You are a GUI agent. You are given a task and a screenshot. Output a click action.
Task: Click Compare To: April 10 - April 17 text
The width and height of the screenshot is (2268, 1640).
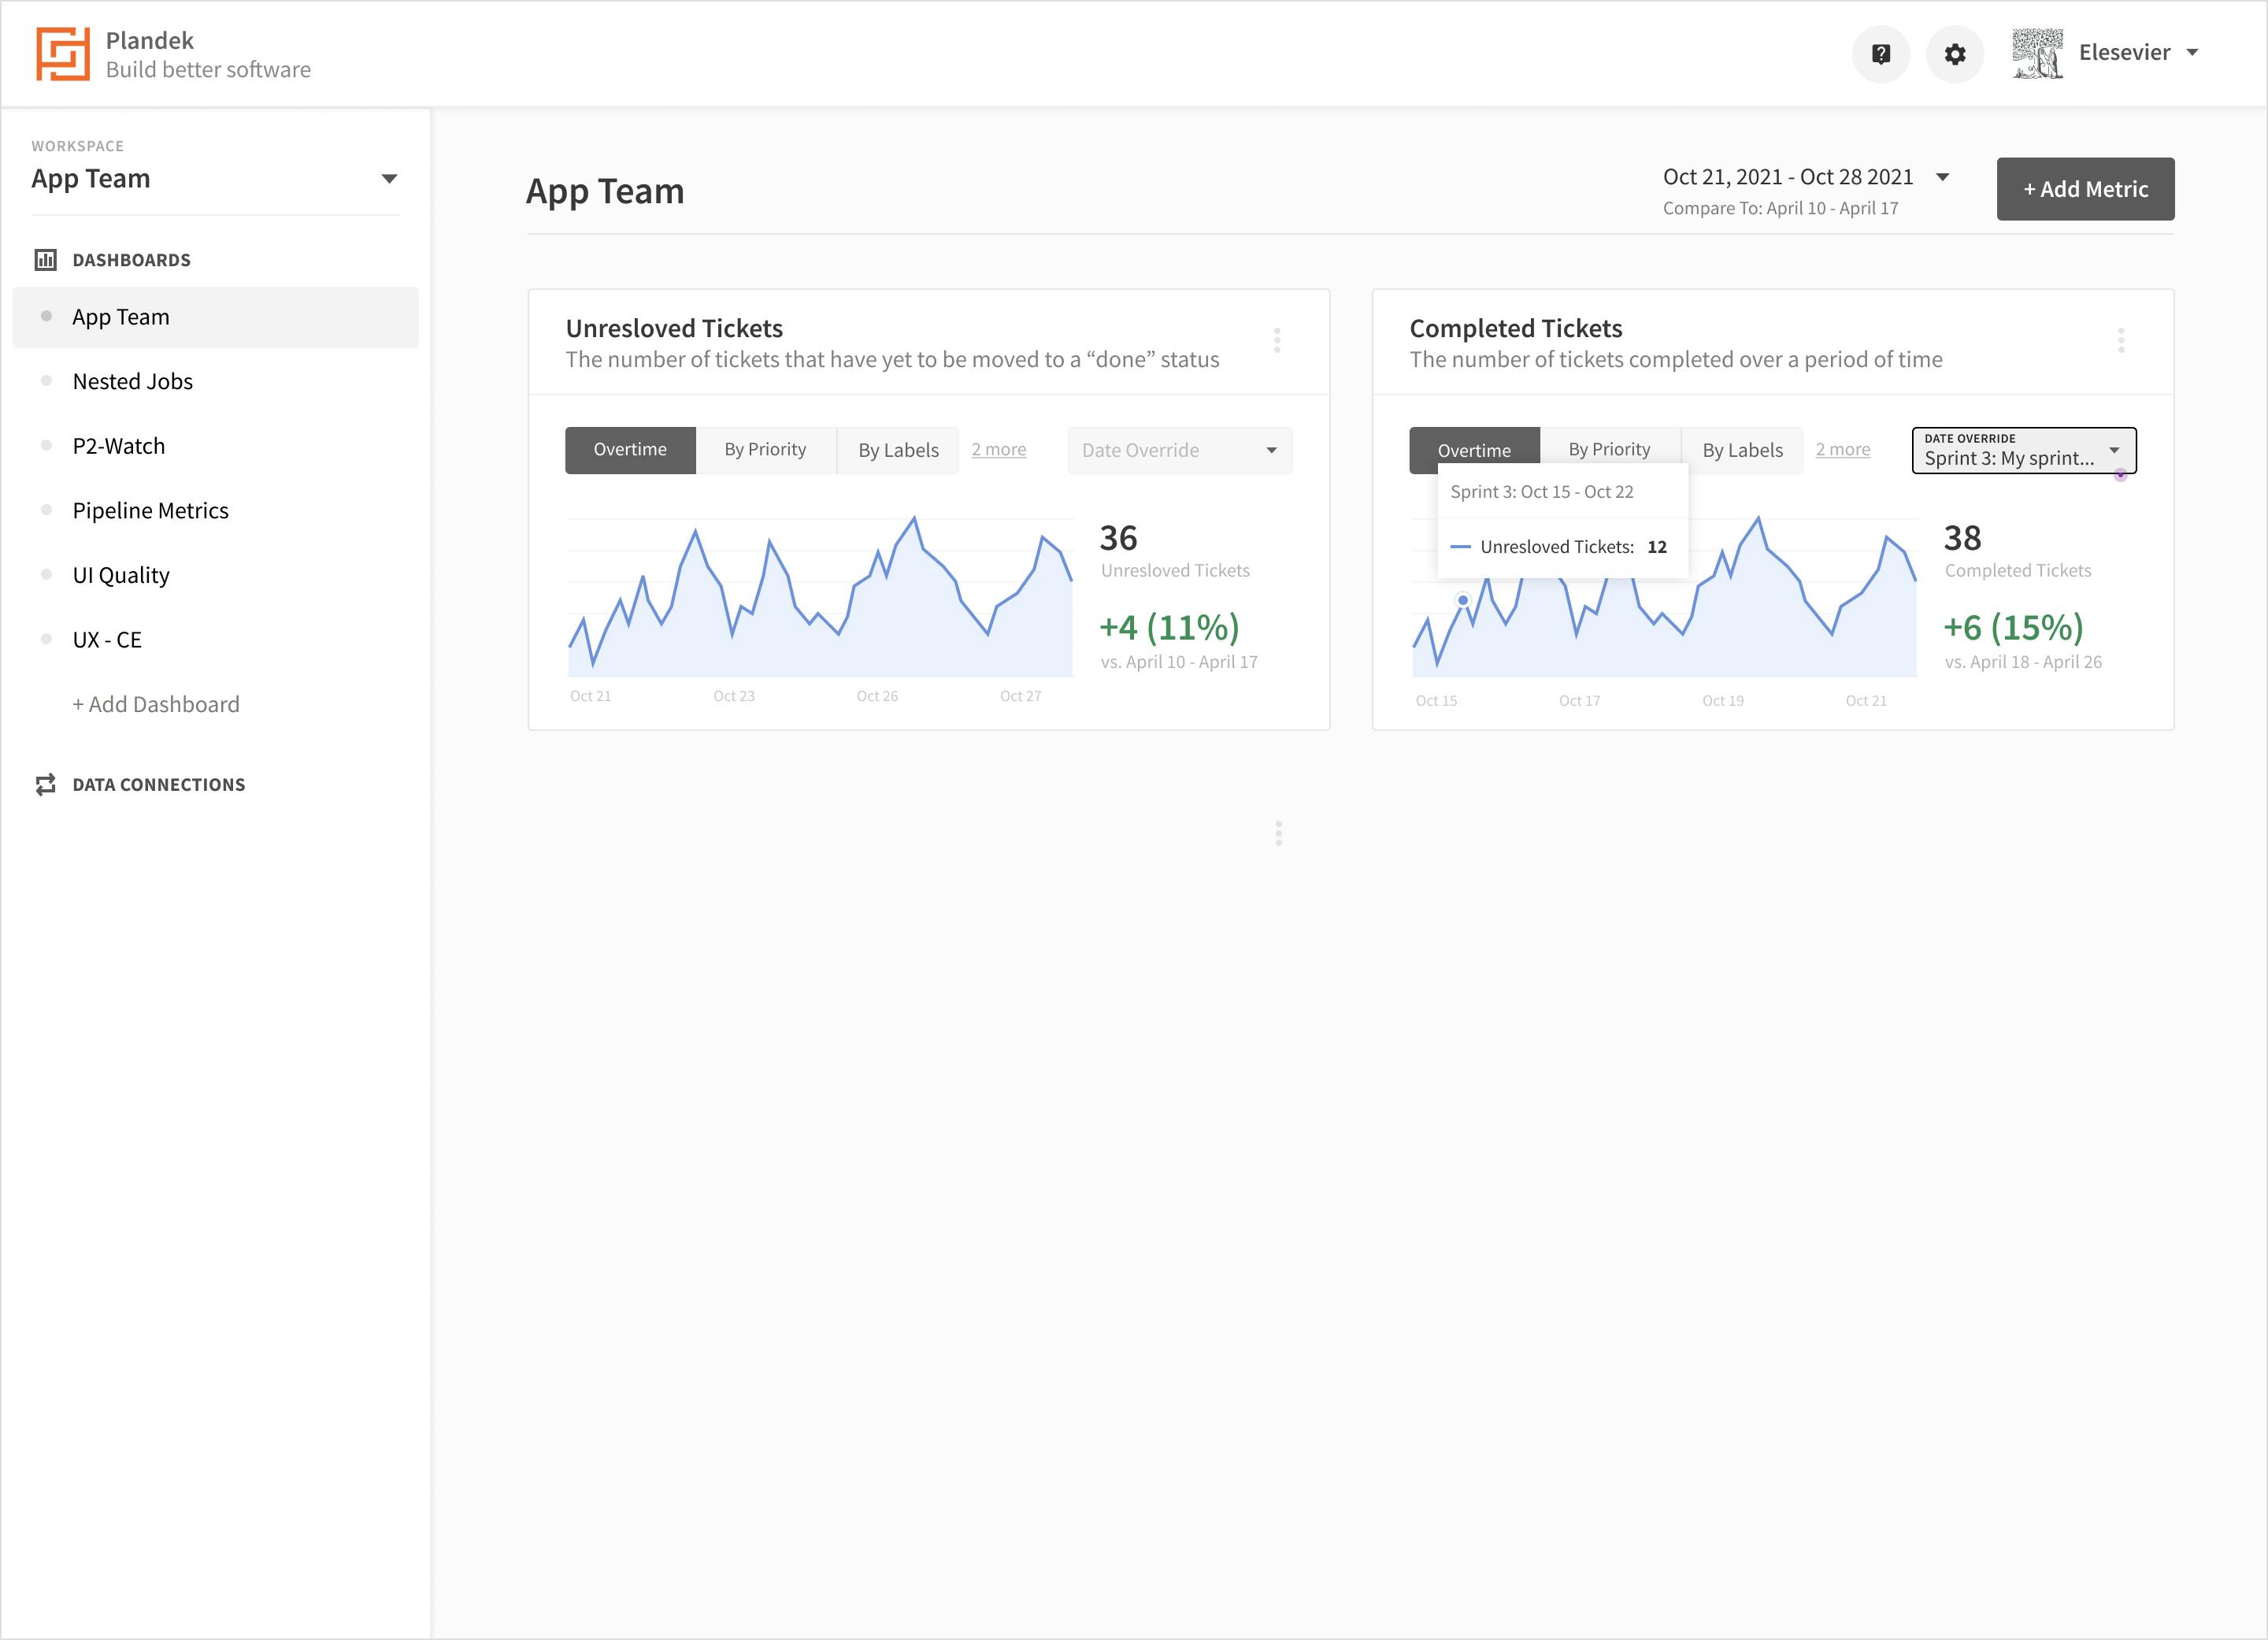[x=1780, y=208]
